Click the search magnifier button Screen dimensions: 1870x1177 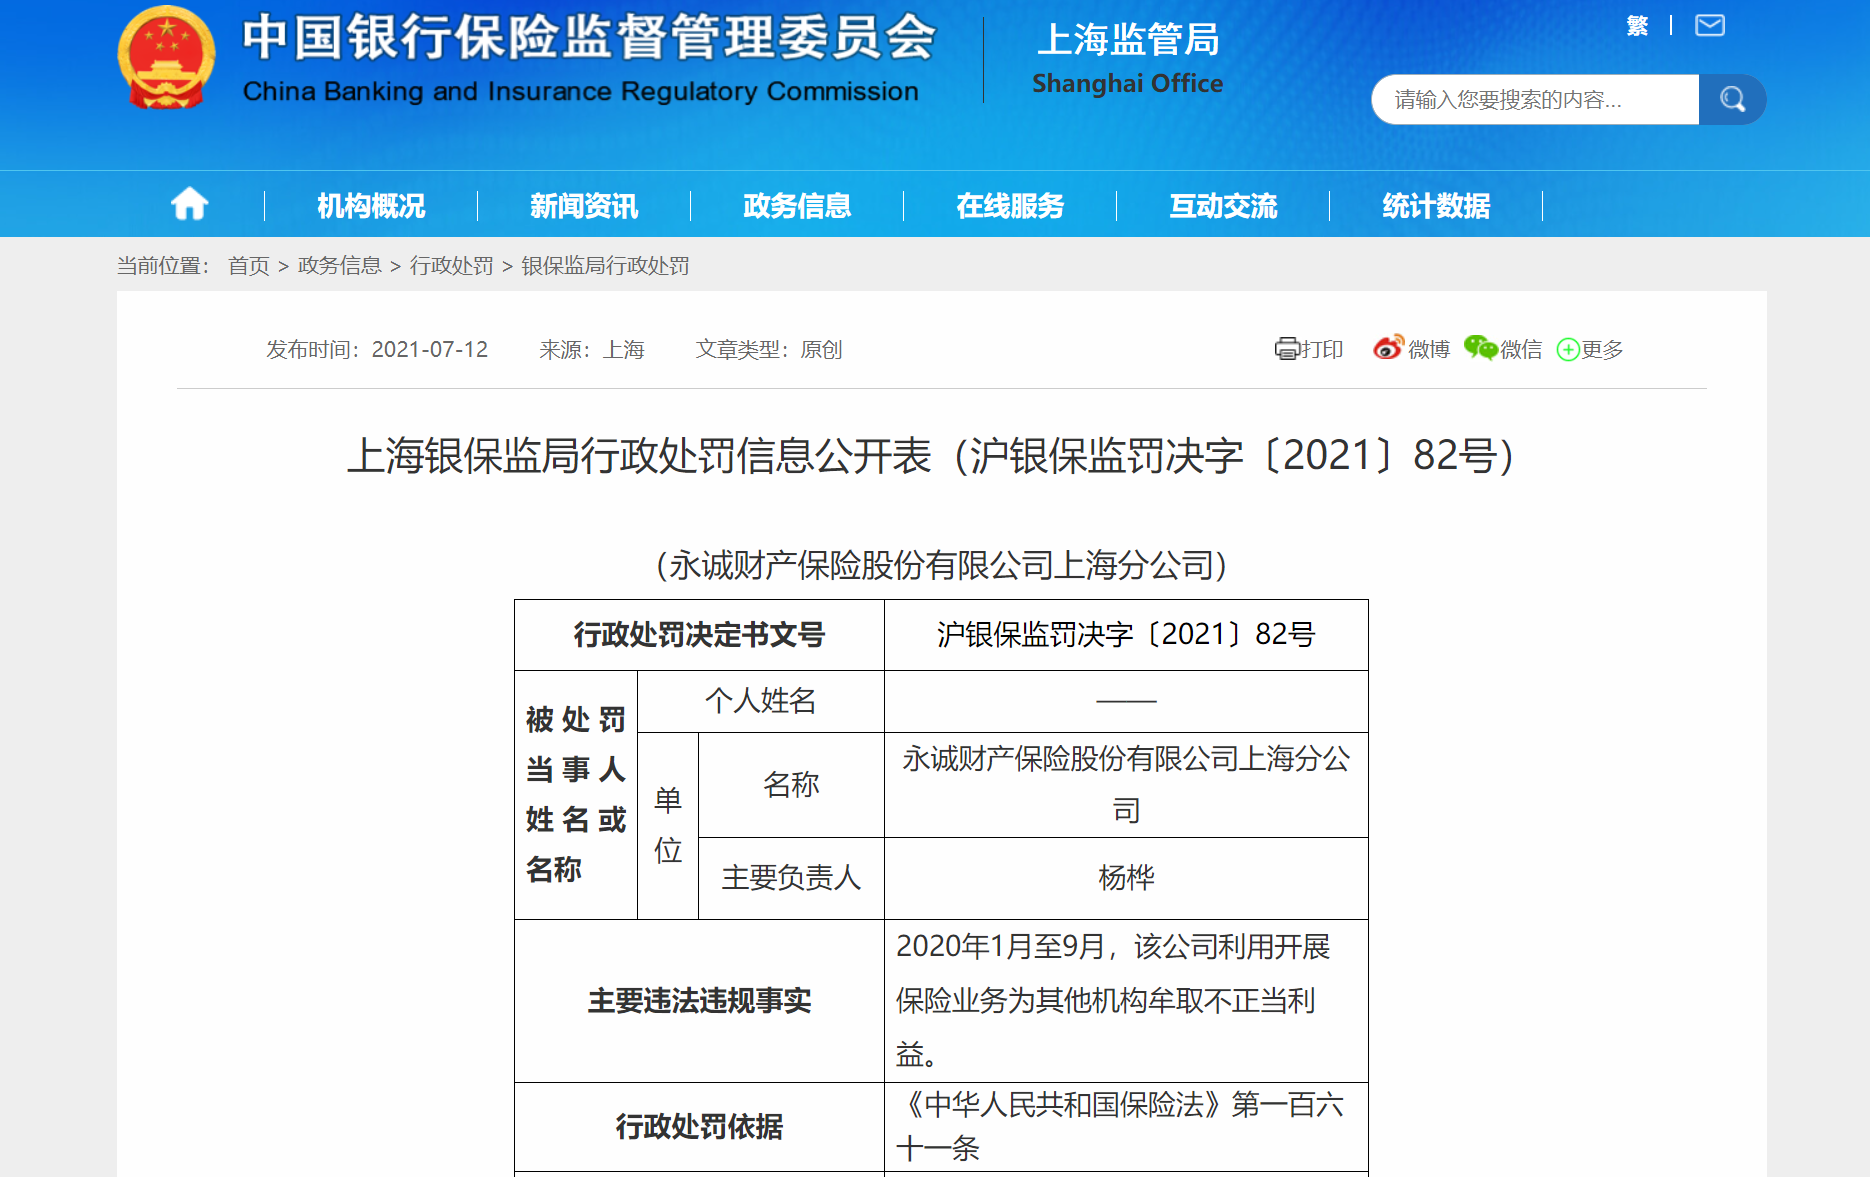point(1732,99)
